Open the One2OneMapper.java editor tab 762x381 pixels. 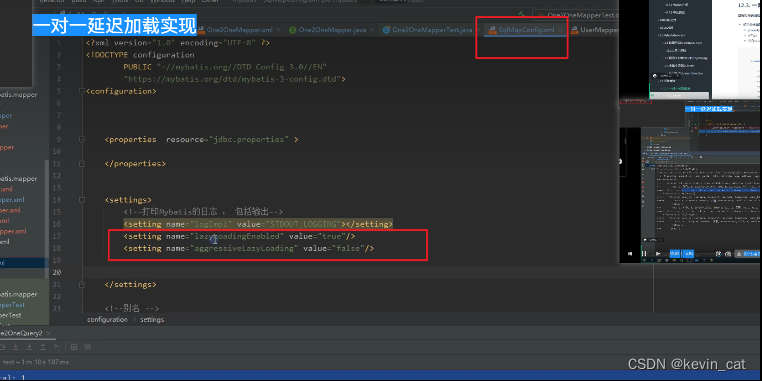coord(332,30)
